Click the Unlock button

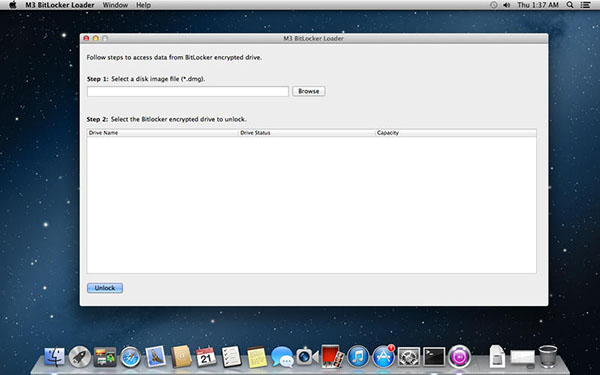point(105,288)
